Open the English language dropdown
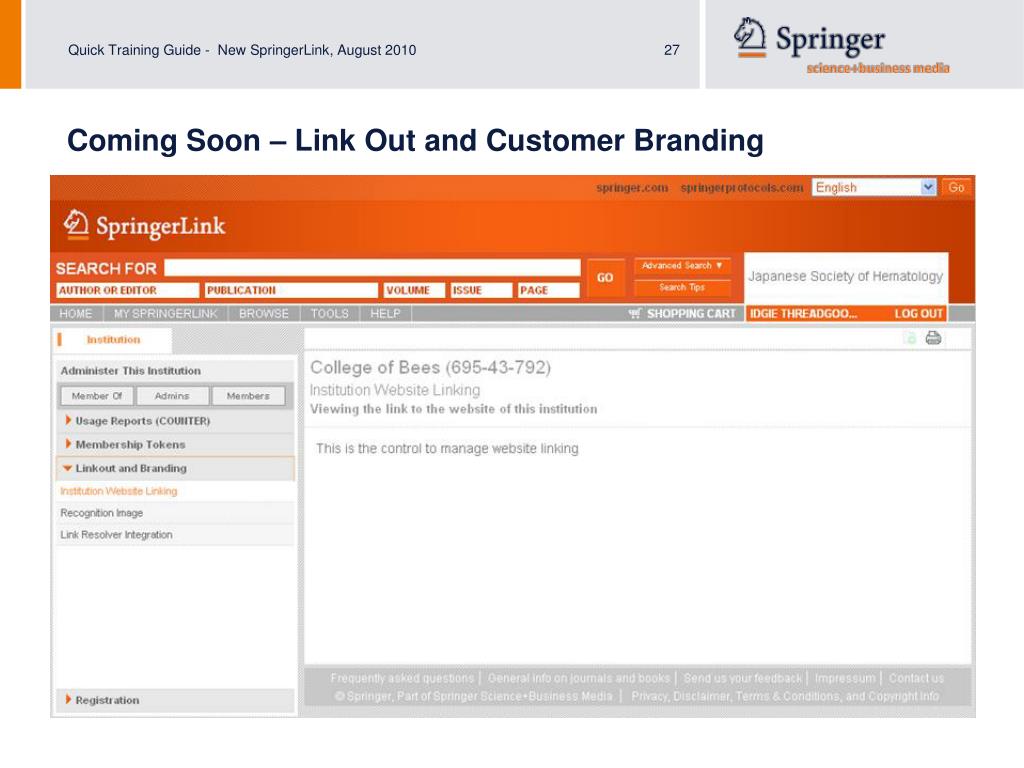 (x=874, y=187)
